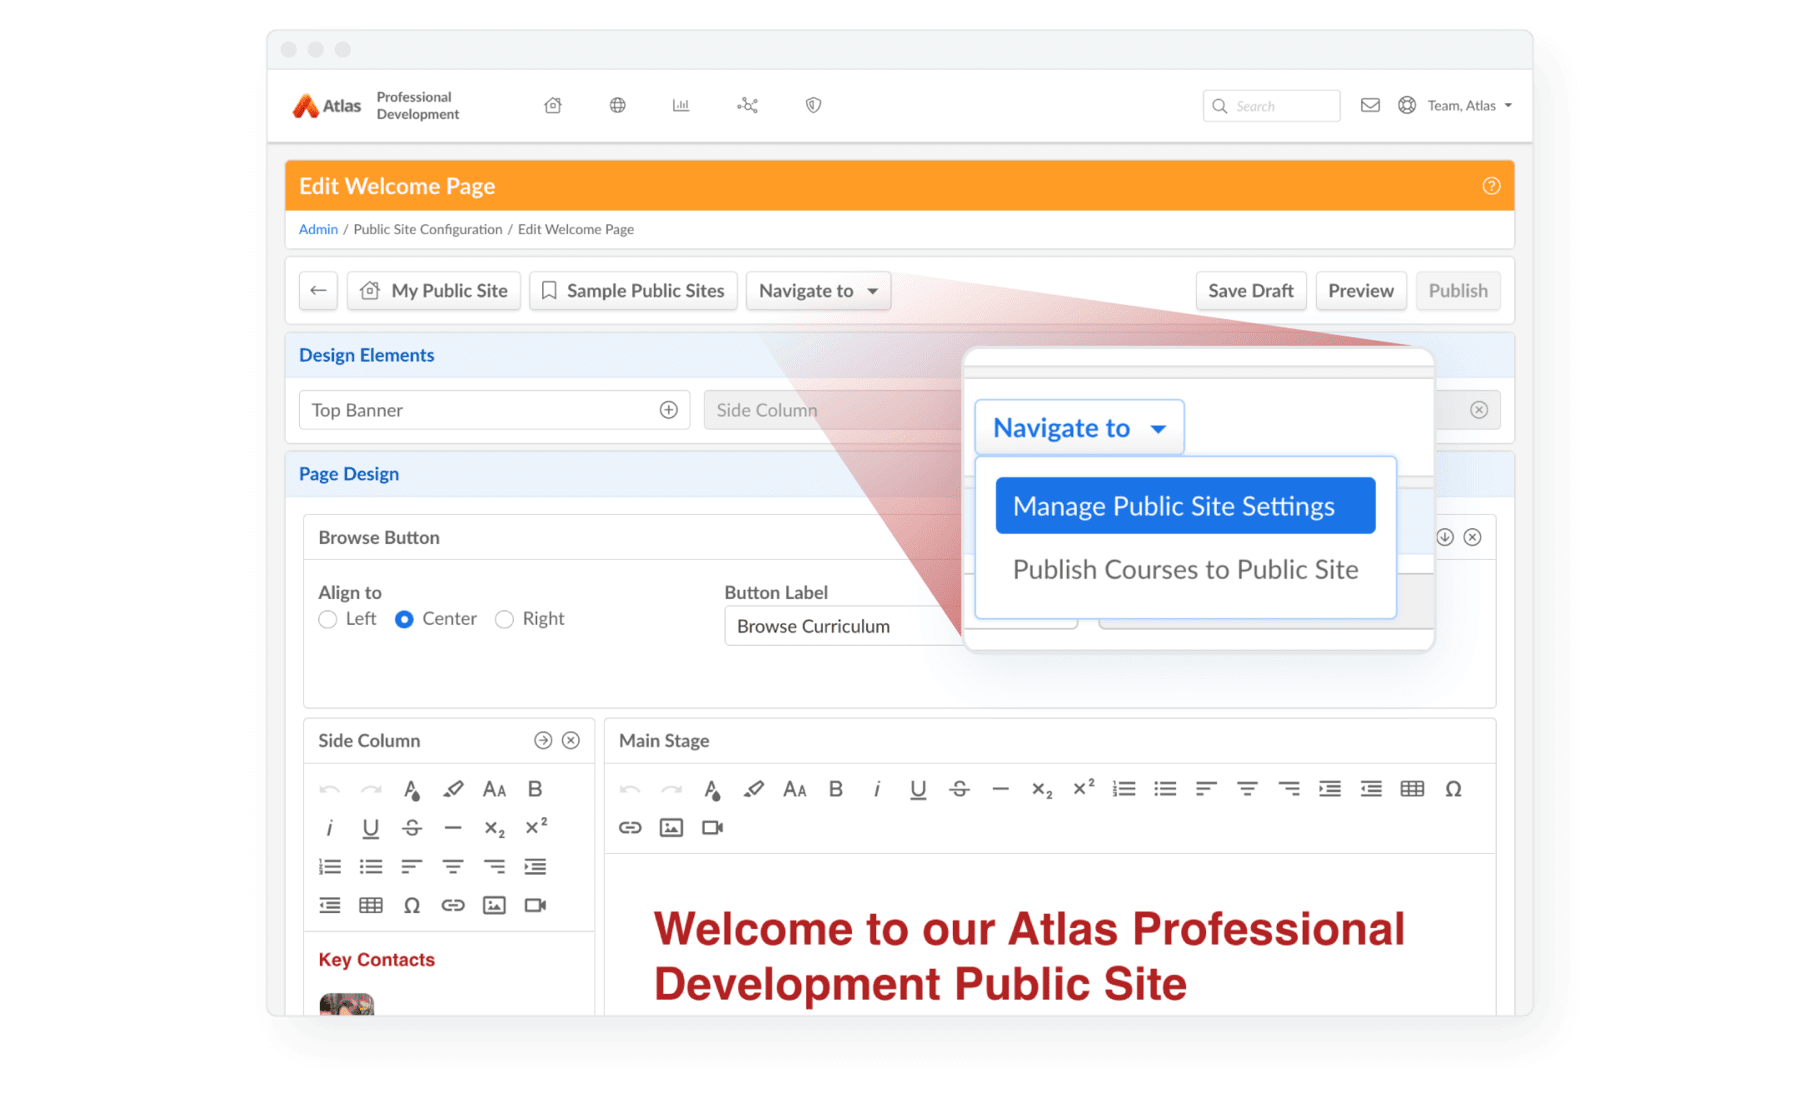
Task: Apply subscript in Main Stage editor
Action: coord(1042,789)
